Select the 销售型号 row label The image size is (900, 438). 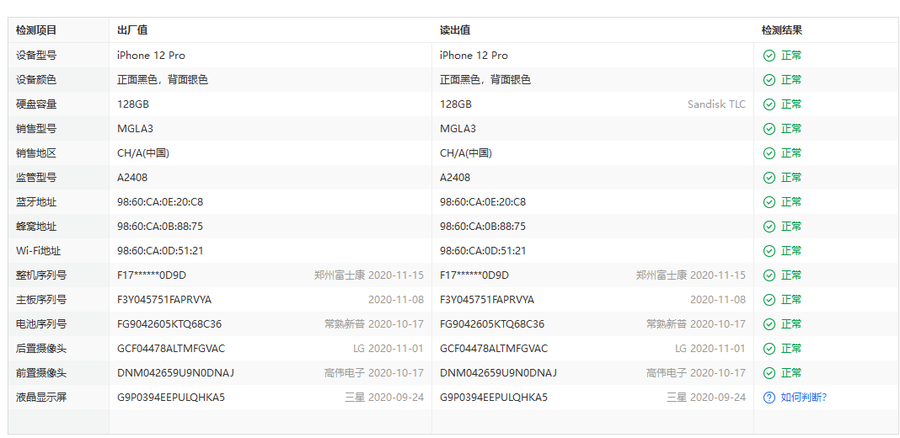click(36, 129)
